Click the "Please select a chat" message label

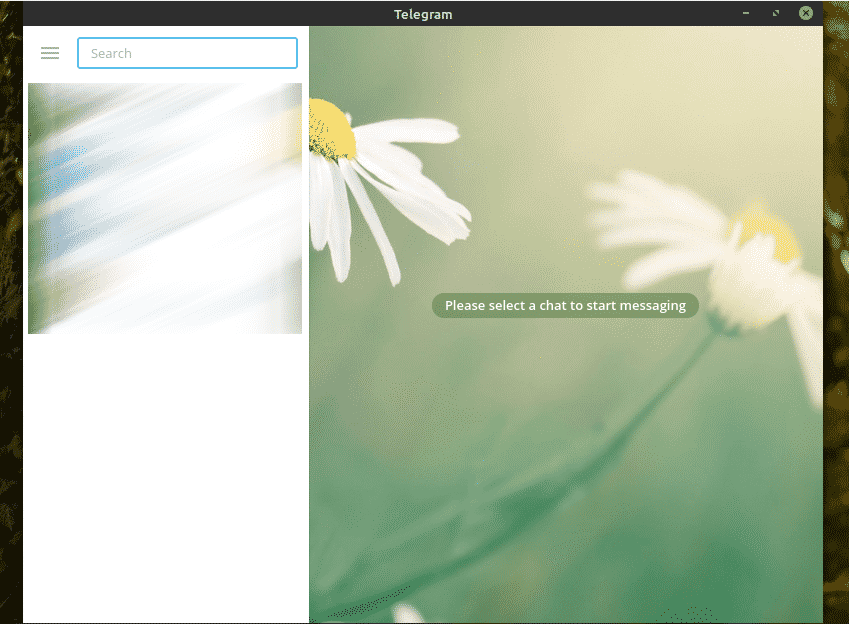pyautogui.click(x=565, y=305)
